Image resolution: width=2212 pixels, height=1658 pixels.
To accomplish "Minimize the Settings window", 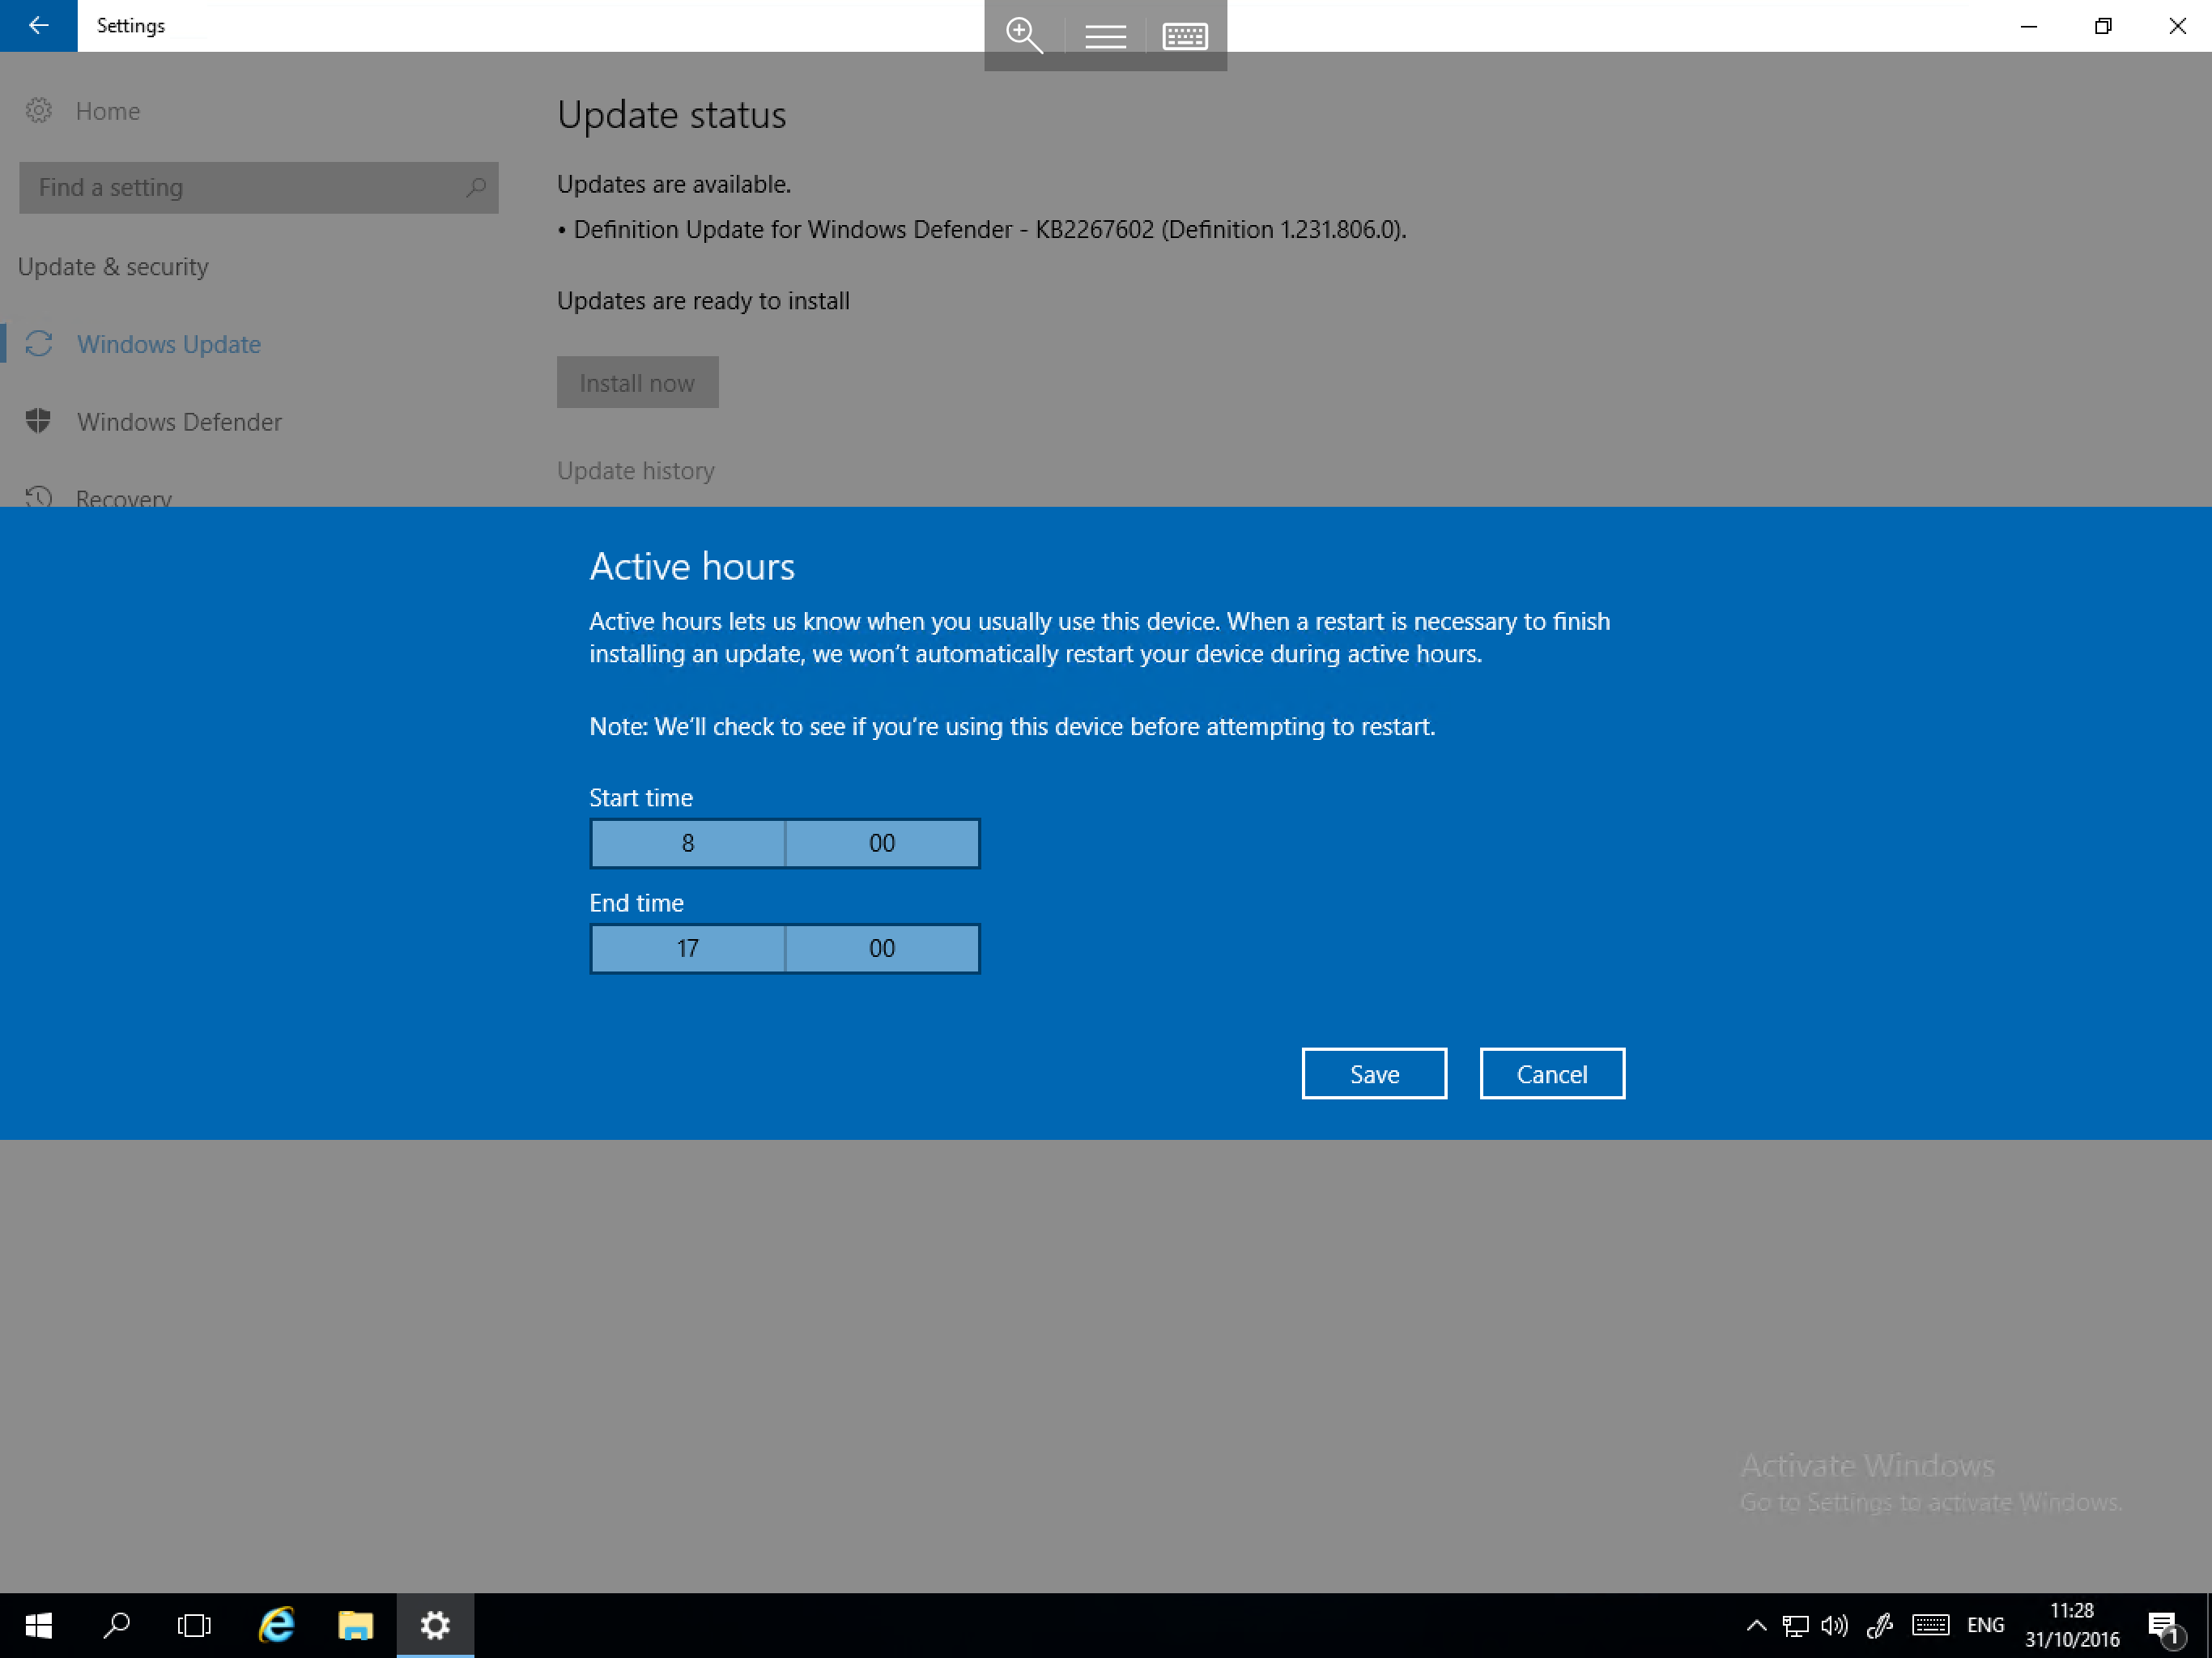I will 2029,26.
